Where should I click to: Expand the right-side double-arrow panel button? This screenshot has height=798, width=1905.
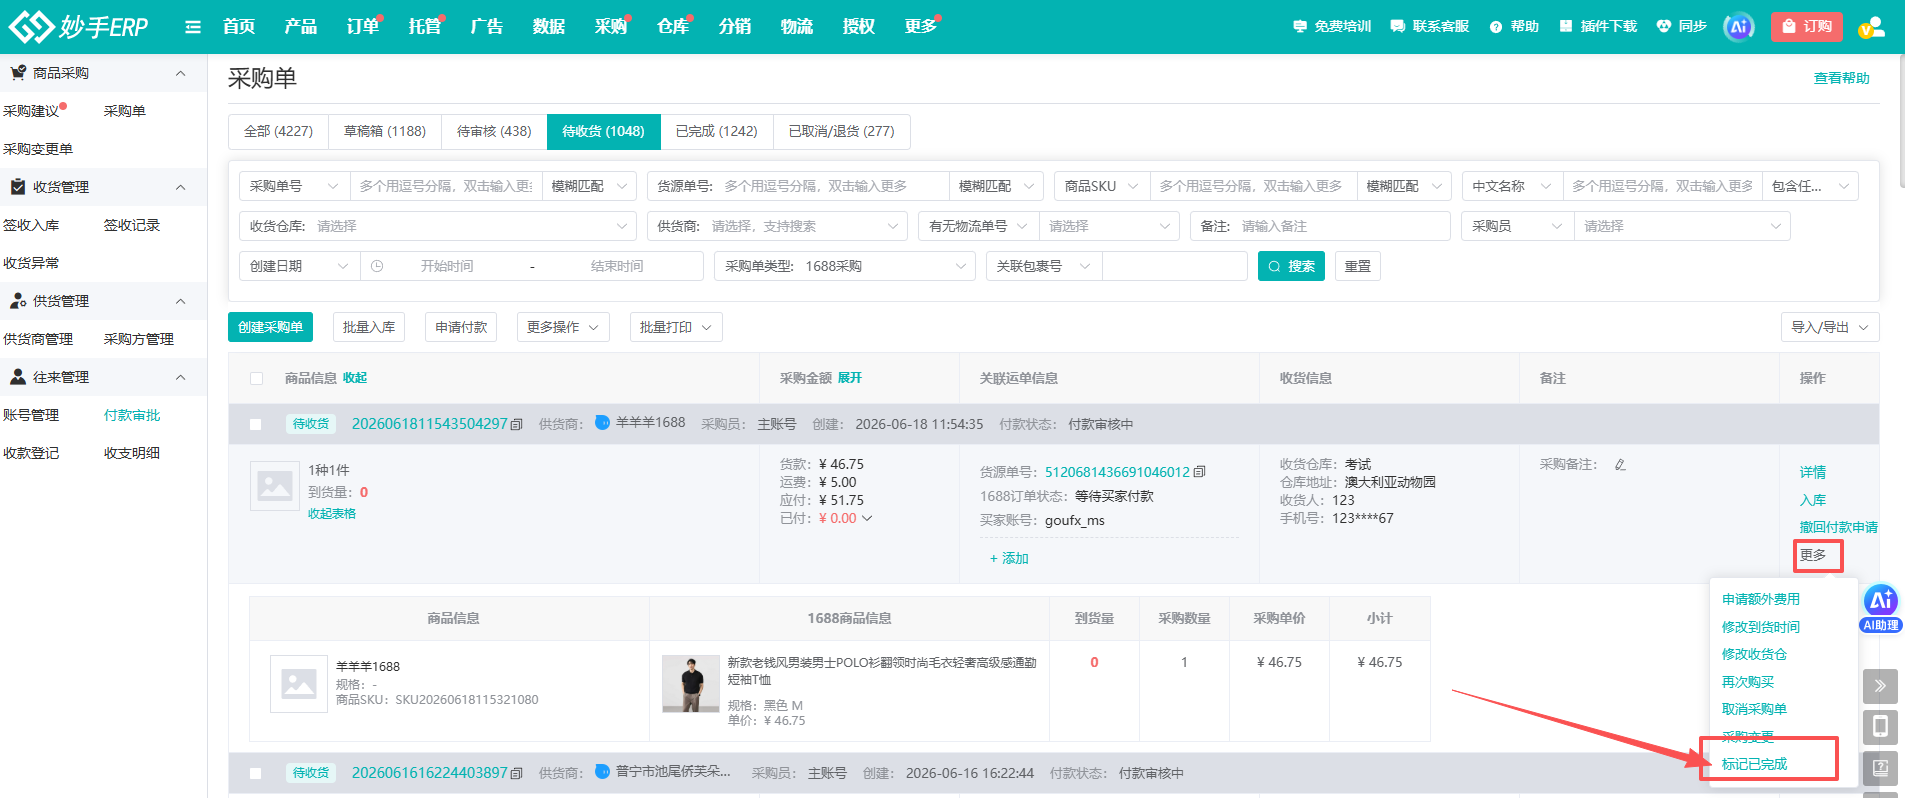(1880, 686)
